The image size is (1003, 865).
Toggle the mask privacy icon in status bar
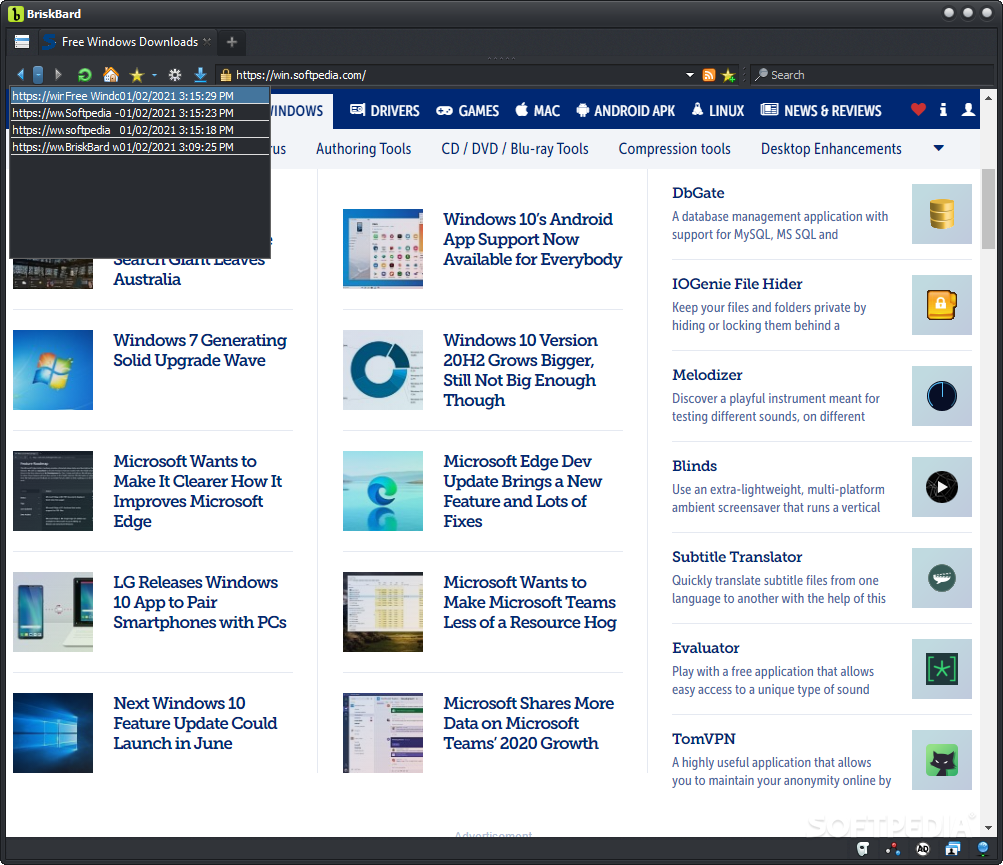point(863,849)
